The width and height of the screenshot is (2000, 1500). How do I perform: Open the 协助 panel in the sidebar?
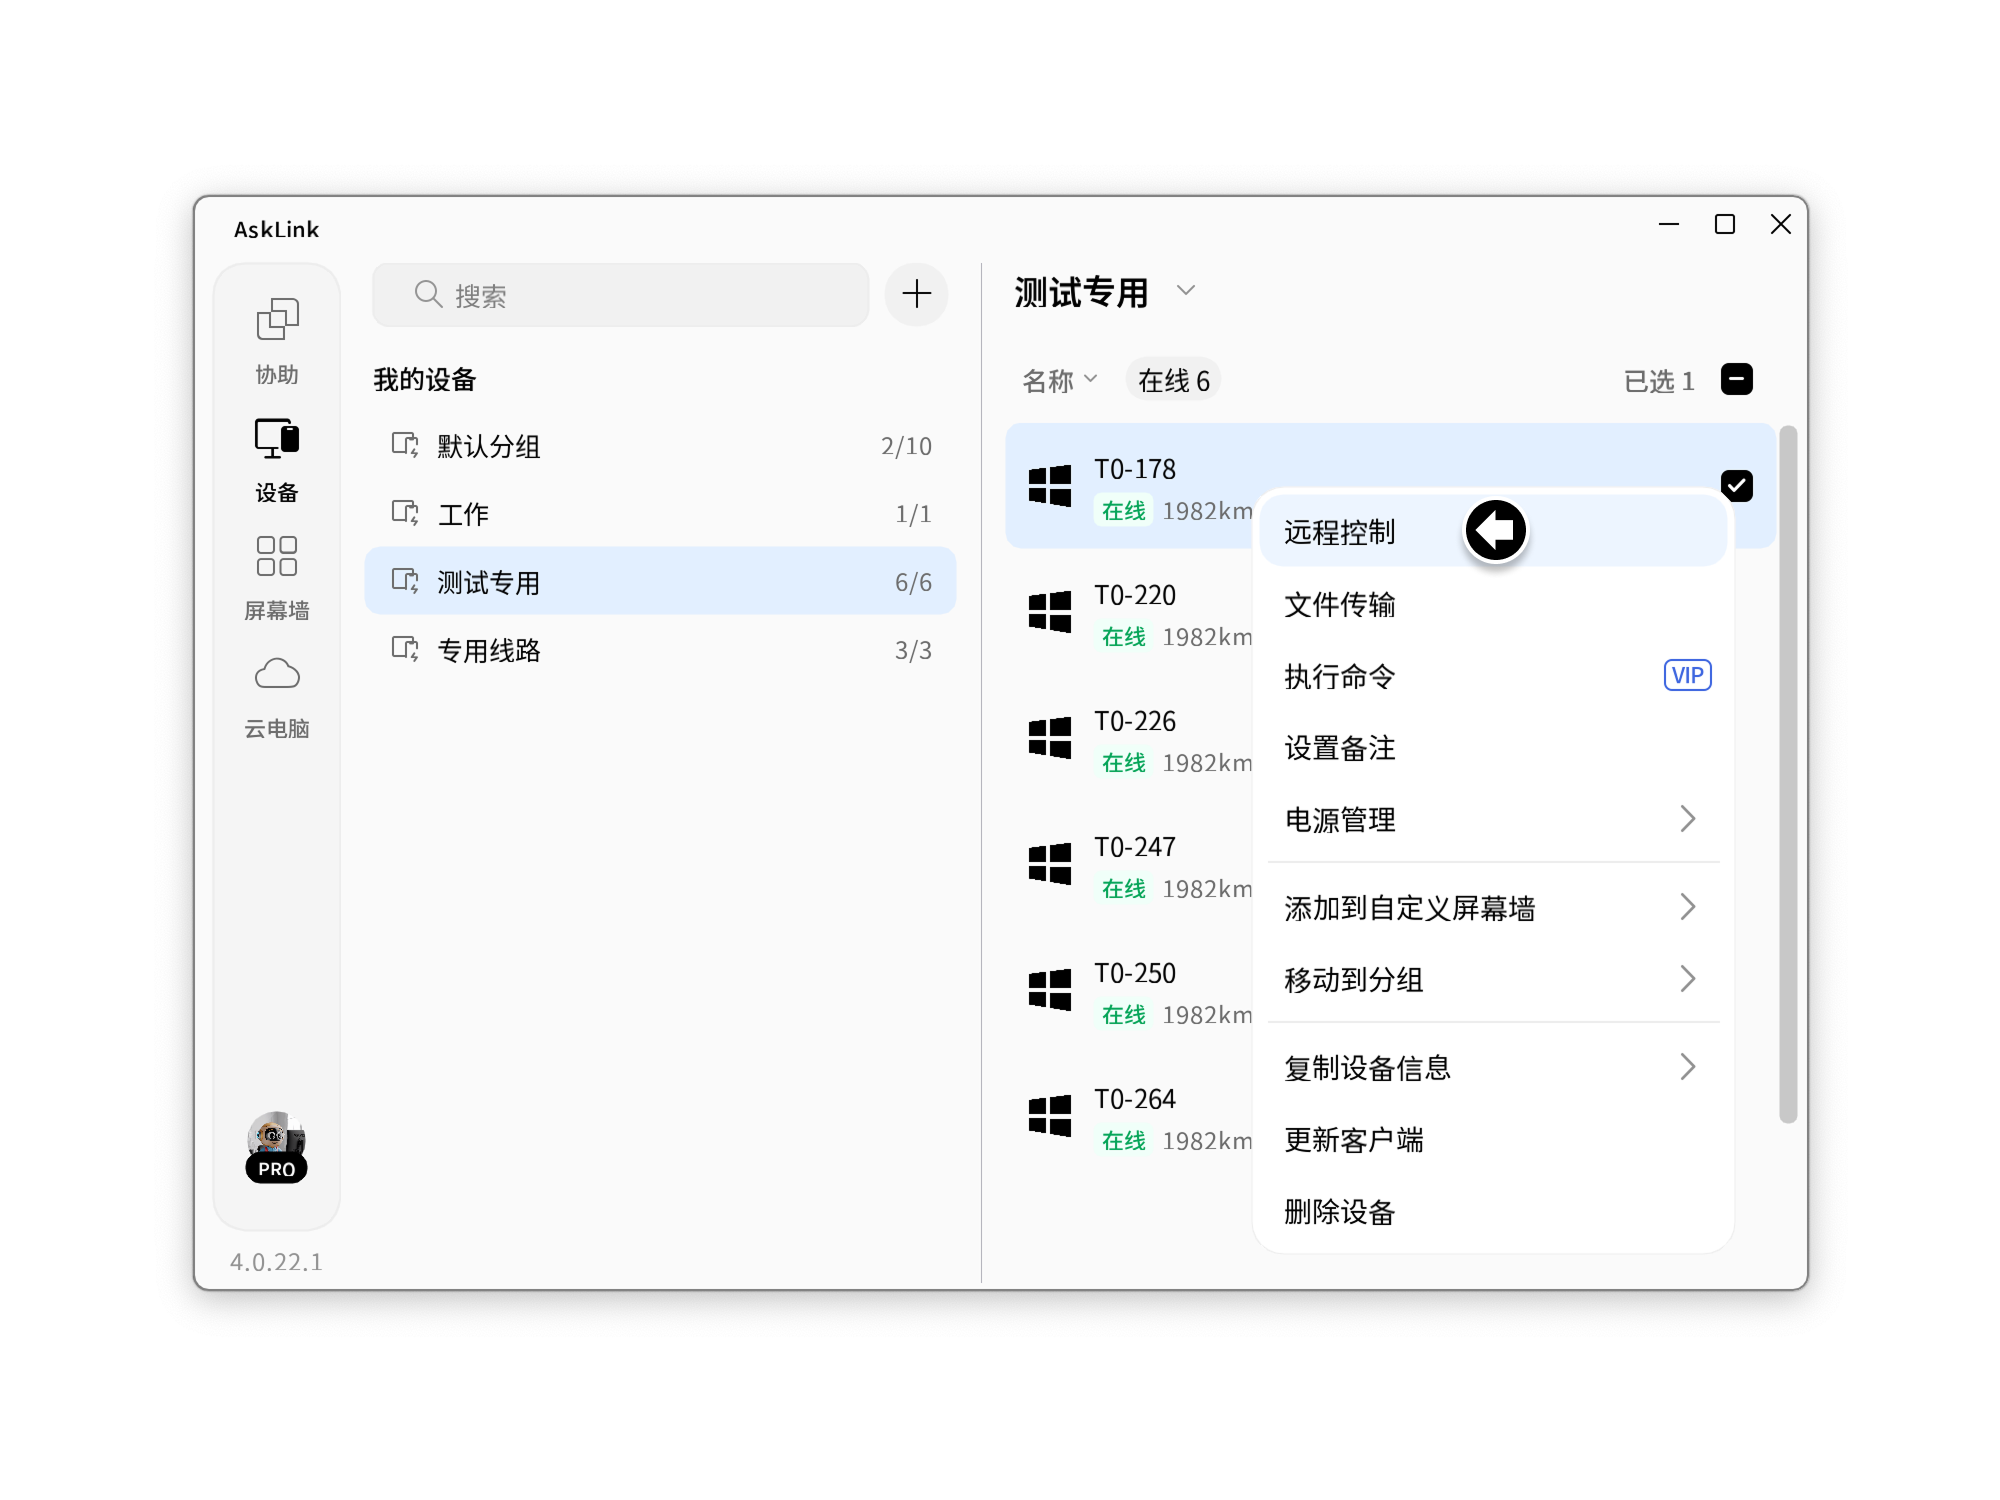click(277, 335)
